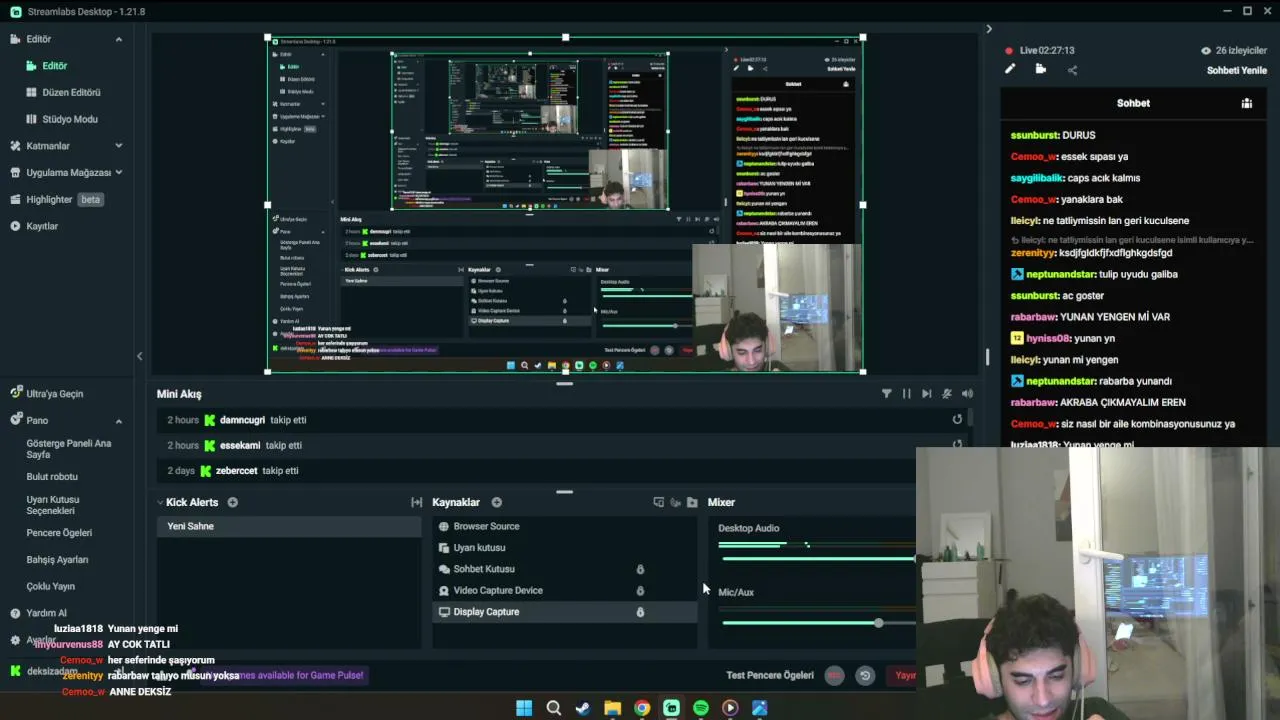This screenshot has height=720, width=1280.
Task: Add a source folder in Kaynaklar
Action: pos(692,502)
